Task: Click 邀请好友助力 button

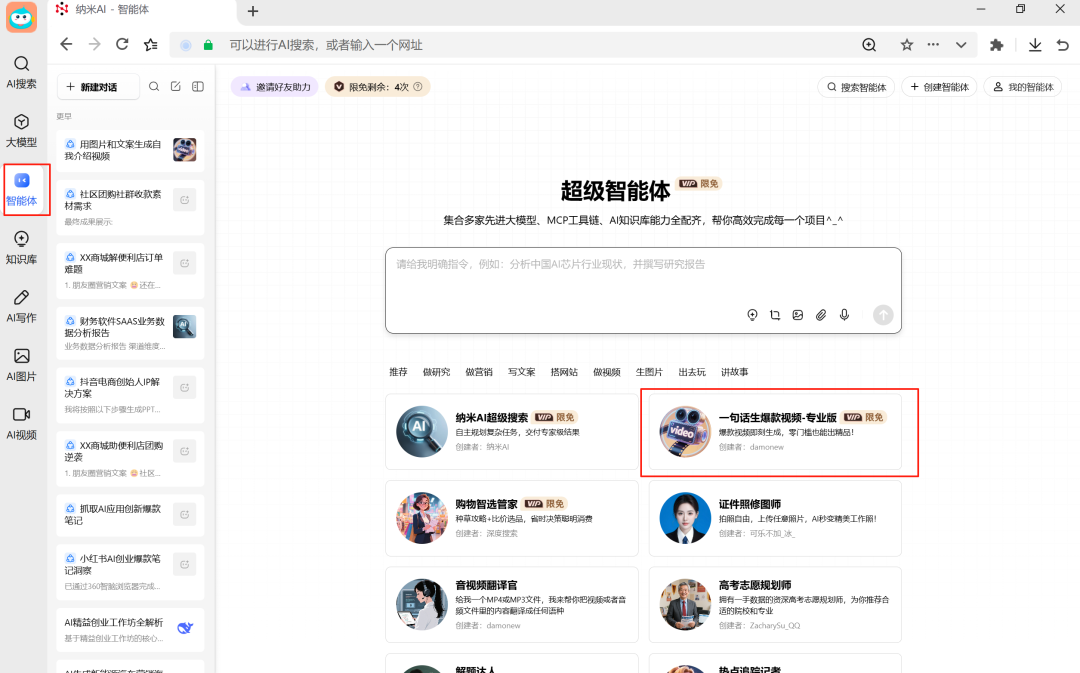Action: click(275, 87)
